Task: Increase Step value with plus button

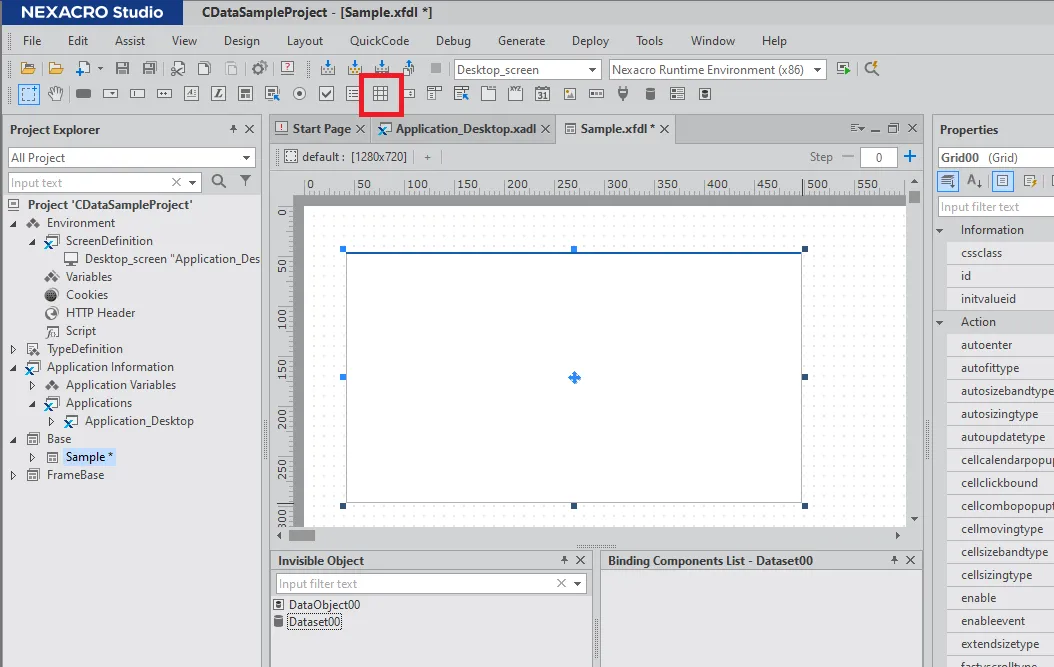Action: tap(909, 157)
